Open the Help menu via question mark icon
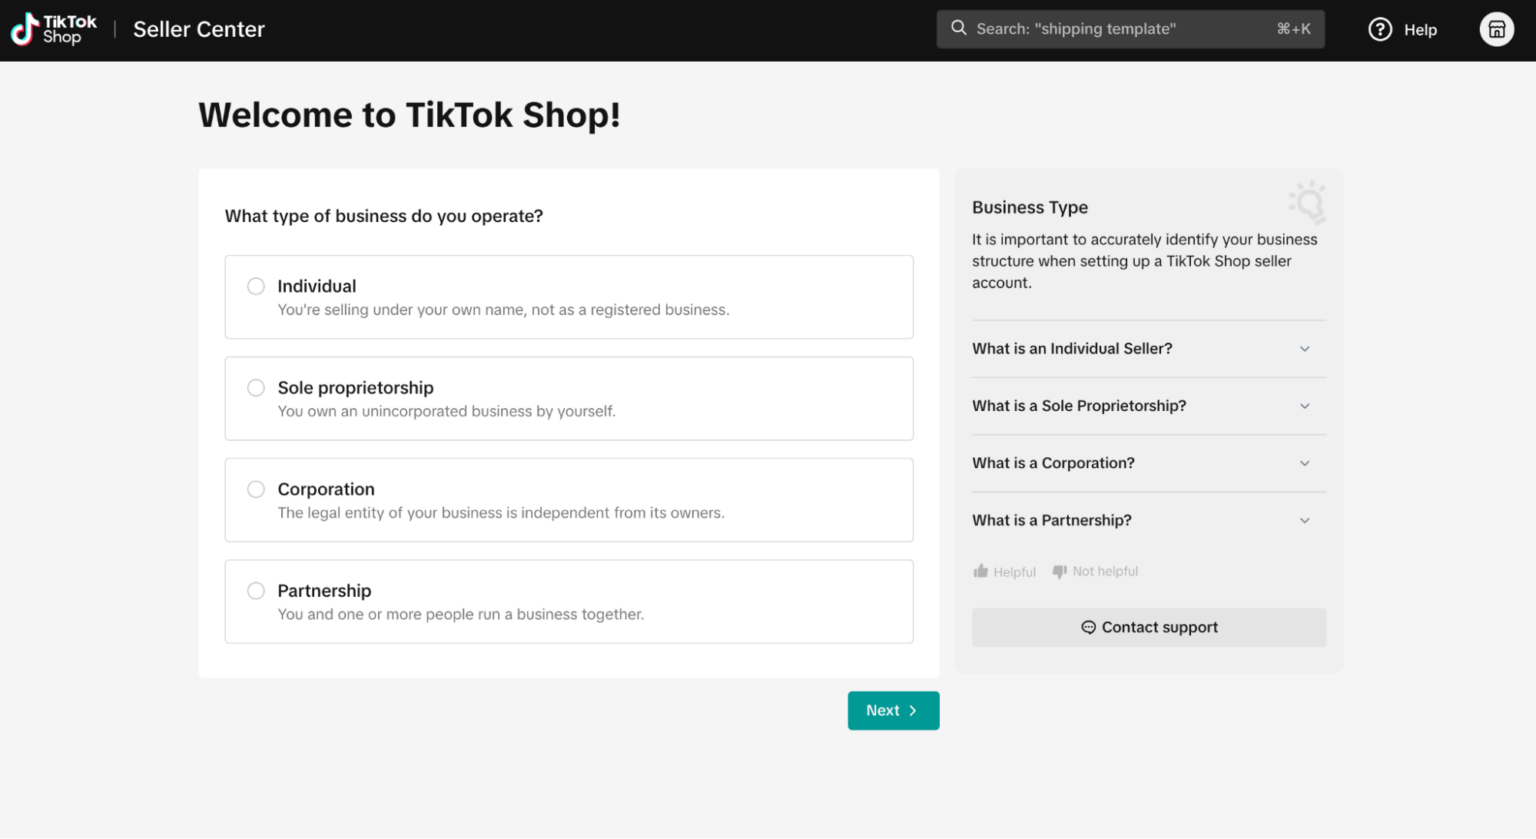Image resolution: width=1536 pixels, height=839 pixels. pos(1379,29)
